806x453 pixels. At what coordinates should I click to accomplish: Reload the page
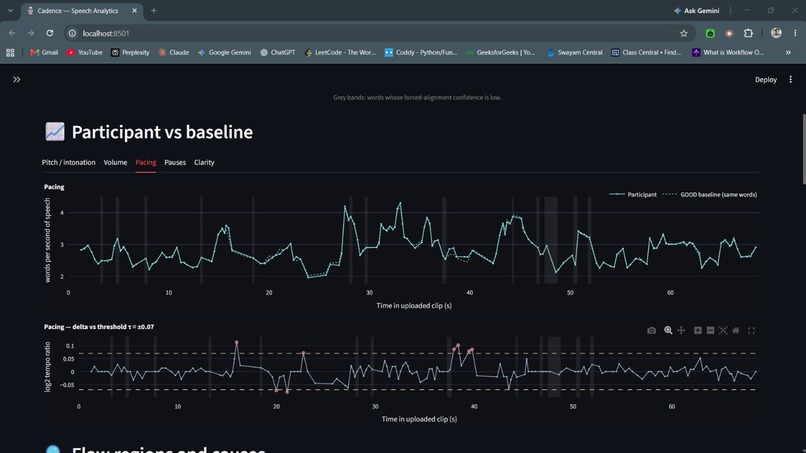[50, 33]
